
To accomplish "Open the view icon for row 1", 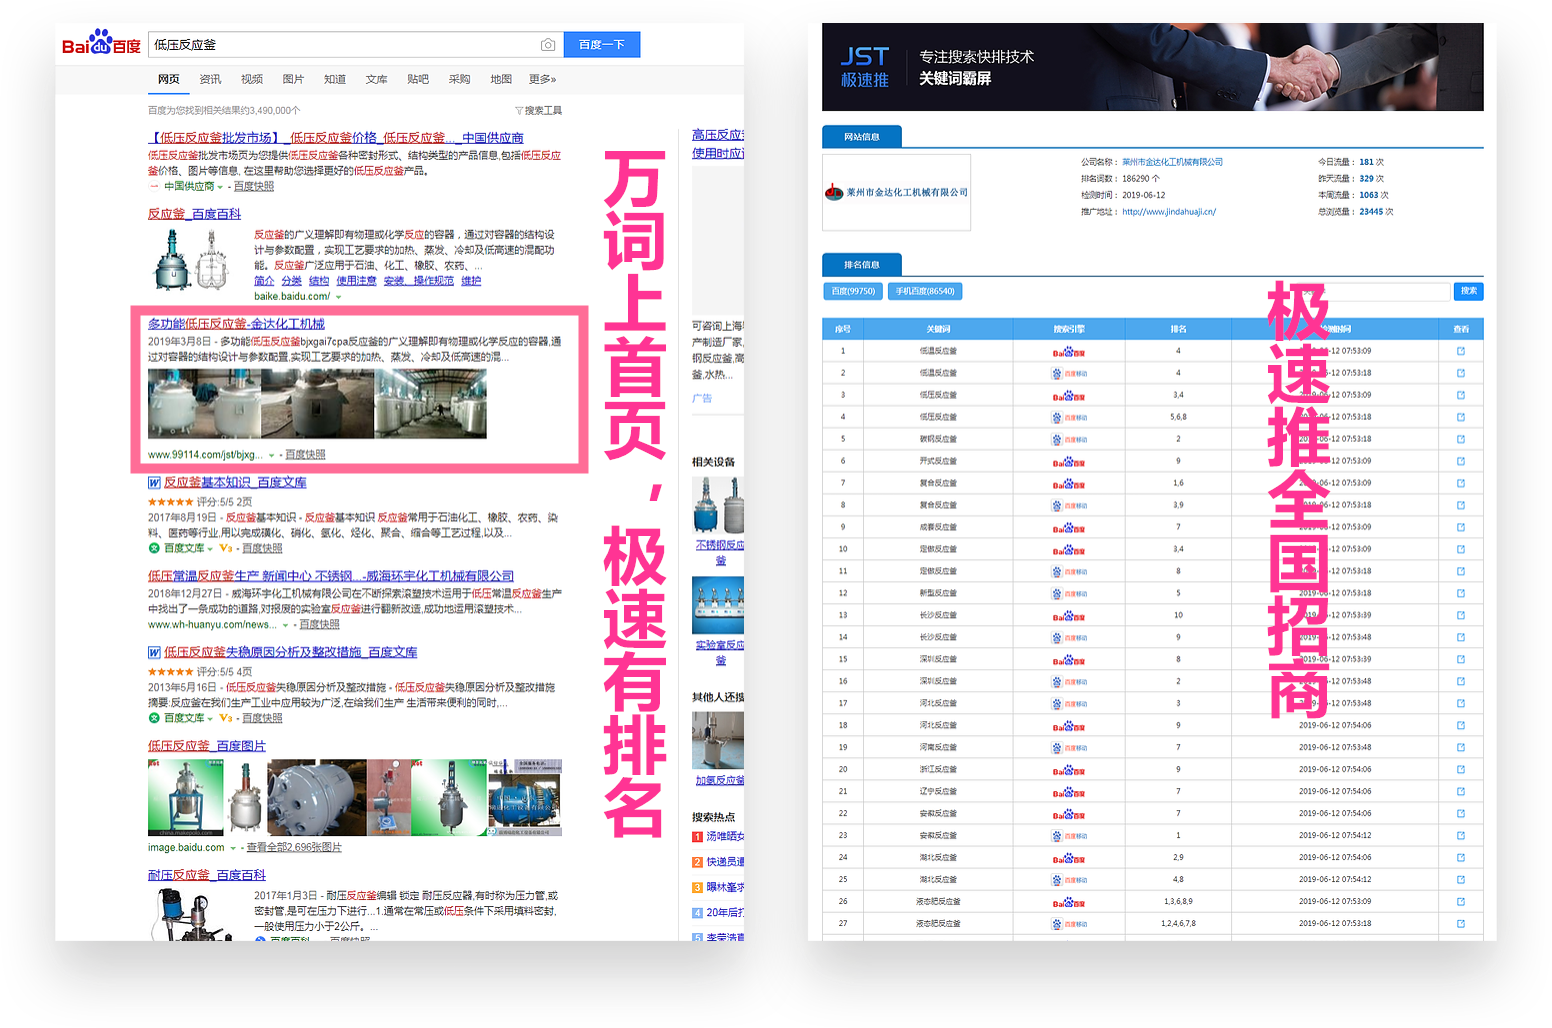I will [x=1460, y=351].
